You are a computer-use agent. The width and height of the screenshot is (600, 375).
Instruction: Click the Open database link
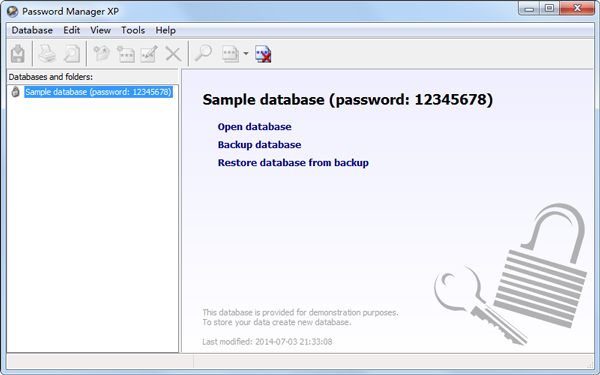coord(254,127)
